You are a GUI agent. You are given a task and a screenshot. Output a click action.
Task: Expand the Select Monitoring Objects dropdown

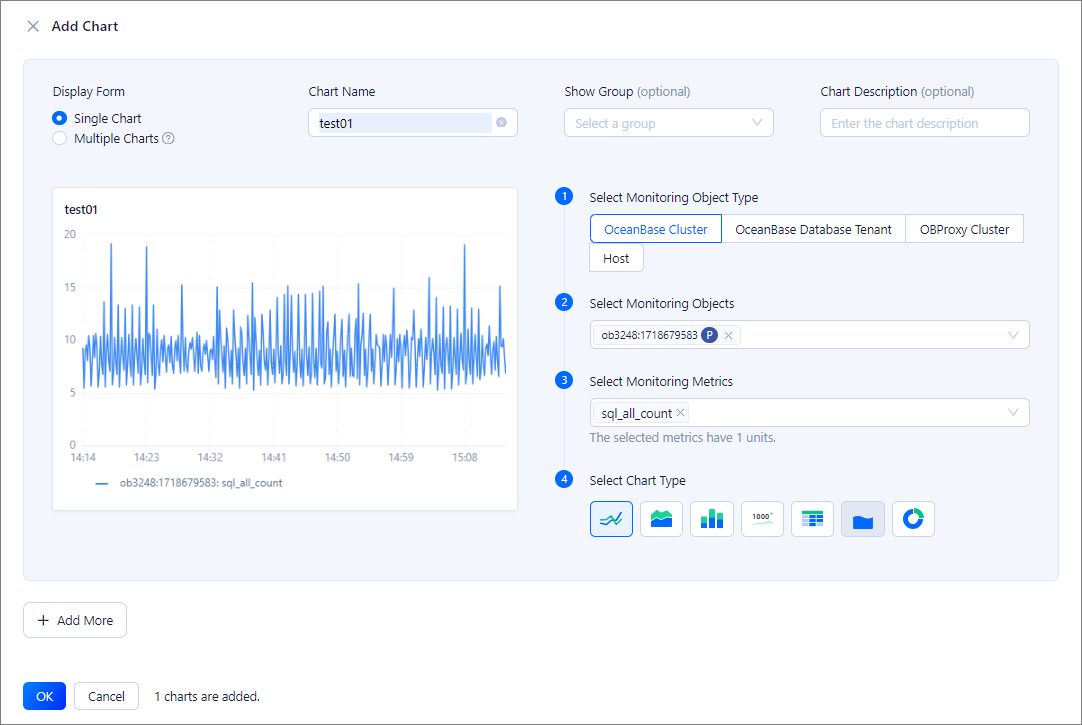(1013, 335)
